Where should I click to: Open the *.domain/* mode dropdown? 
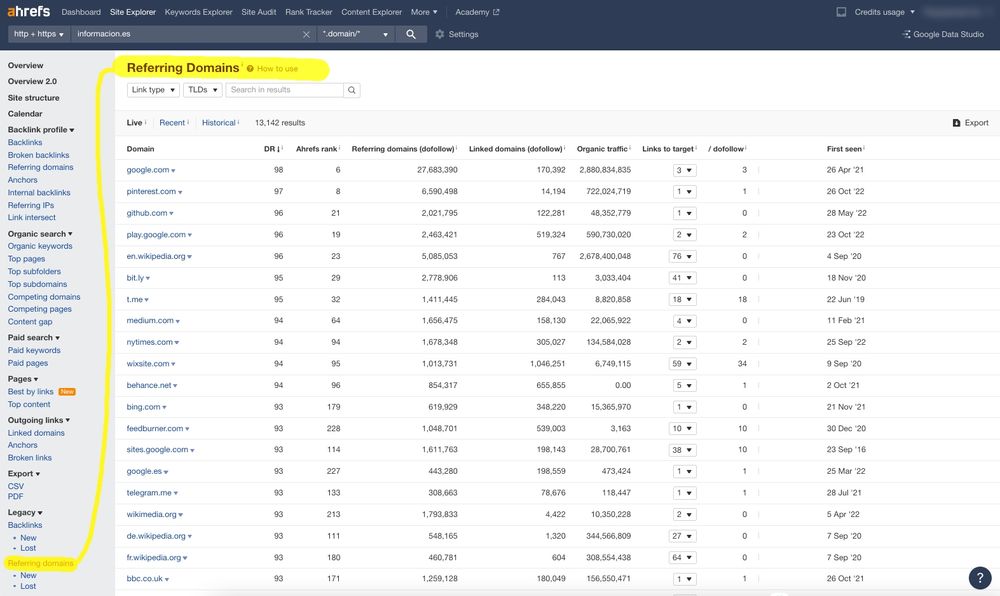pyautogui.click(x=355, y=34)
